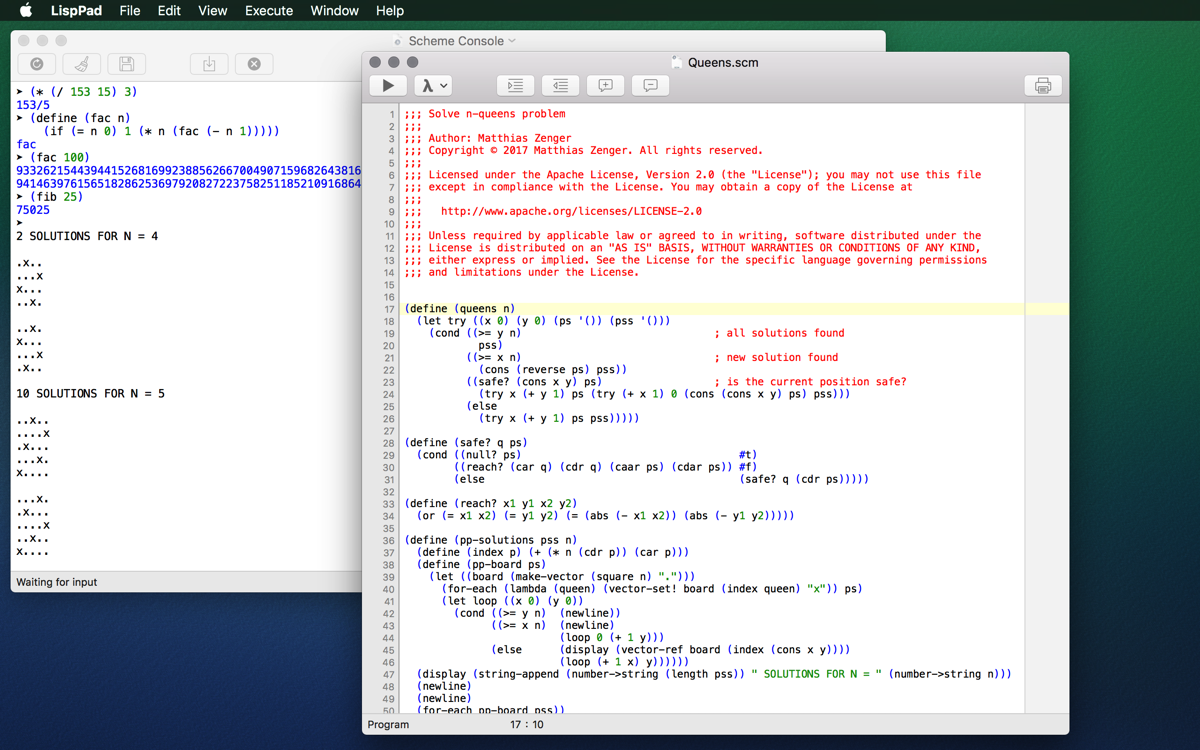
Task: Click the 'Program' label in status bar
Action: pos(388,724)
